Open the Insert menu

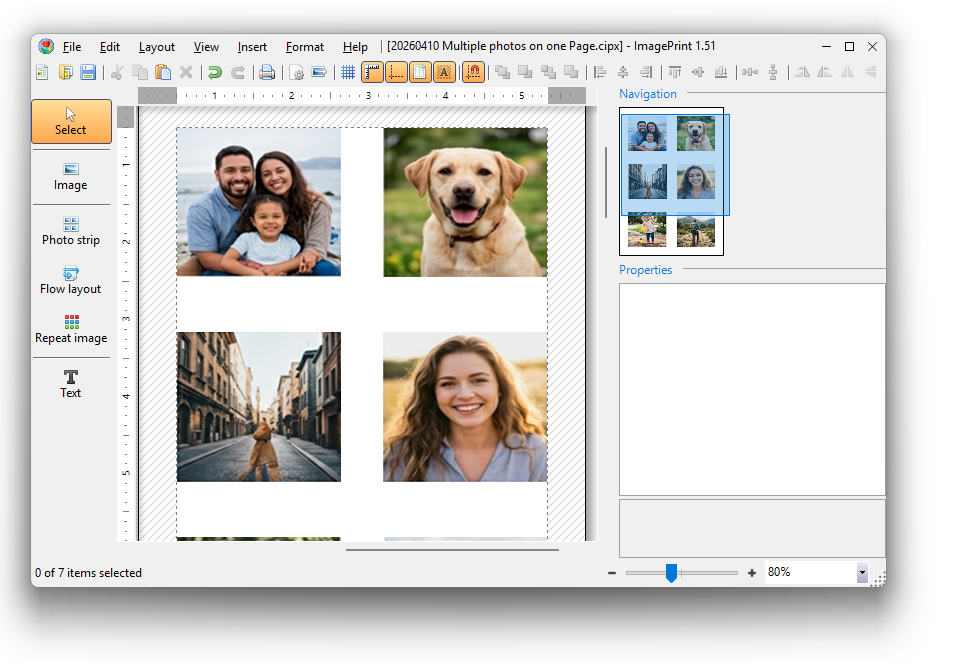(x=251, y=46)
